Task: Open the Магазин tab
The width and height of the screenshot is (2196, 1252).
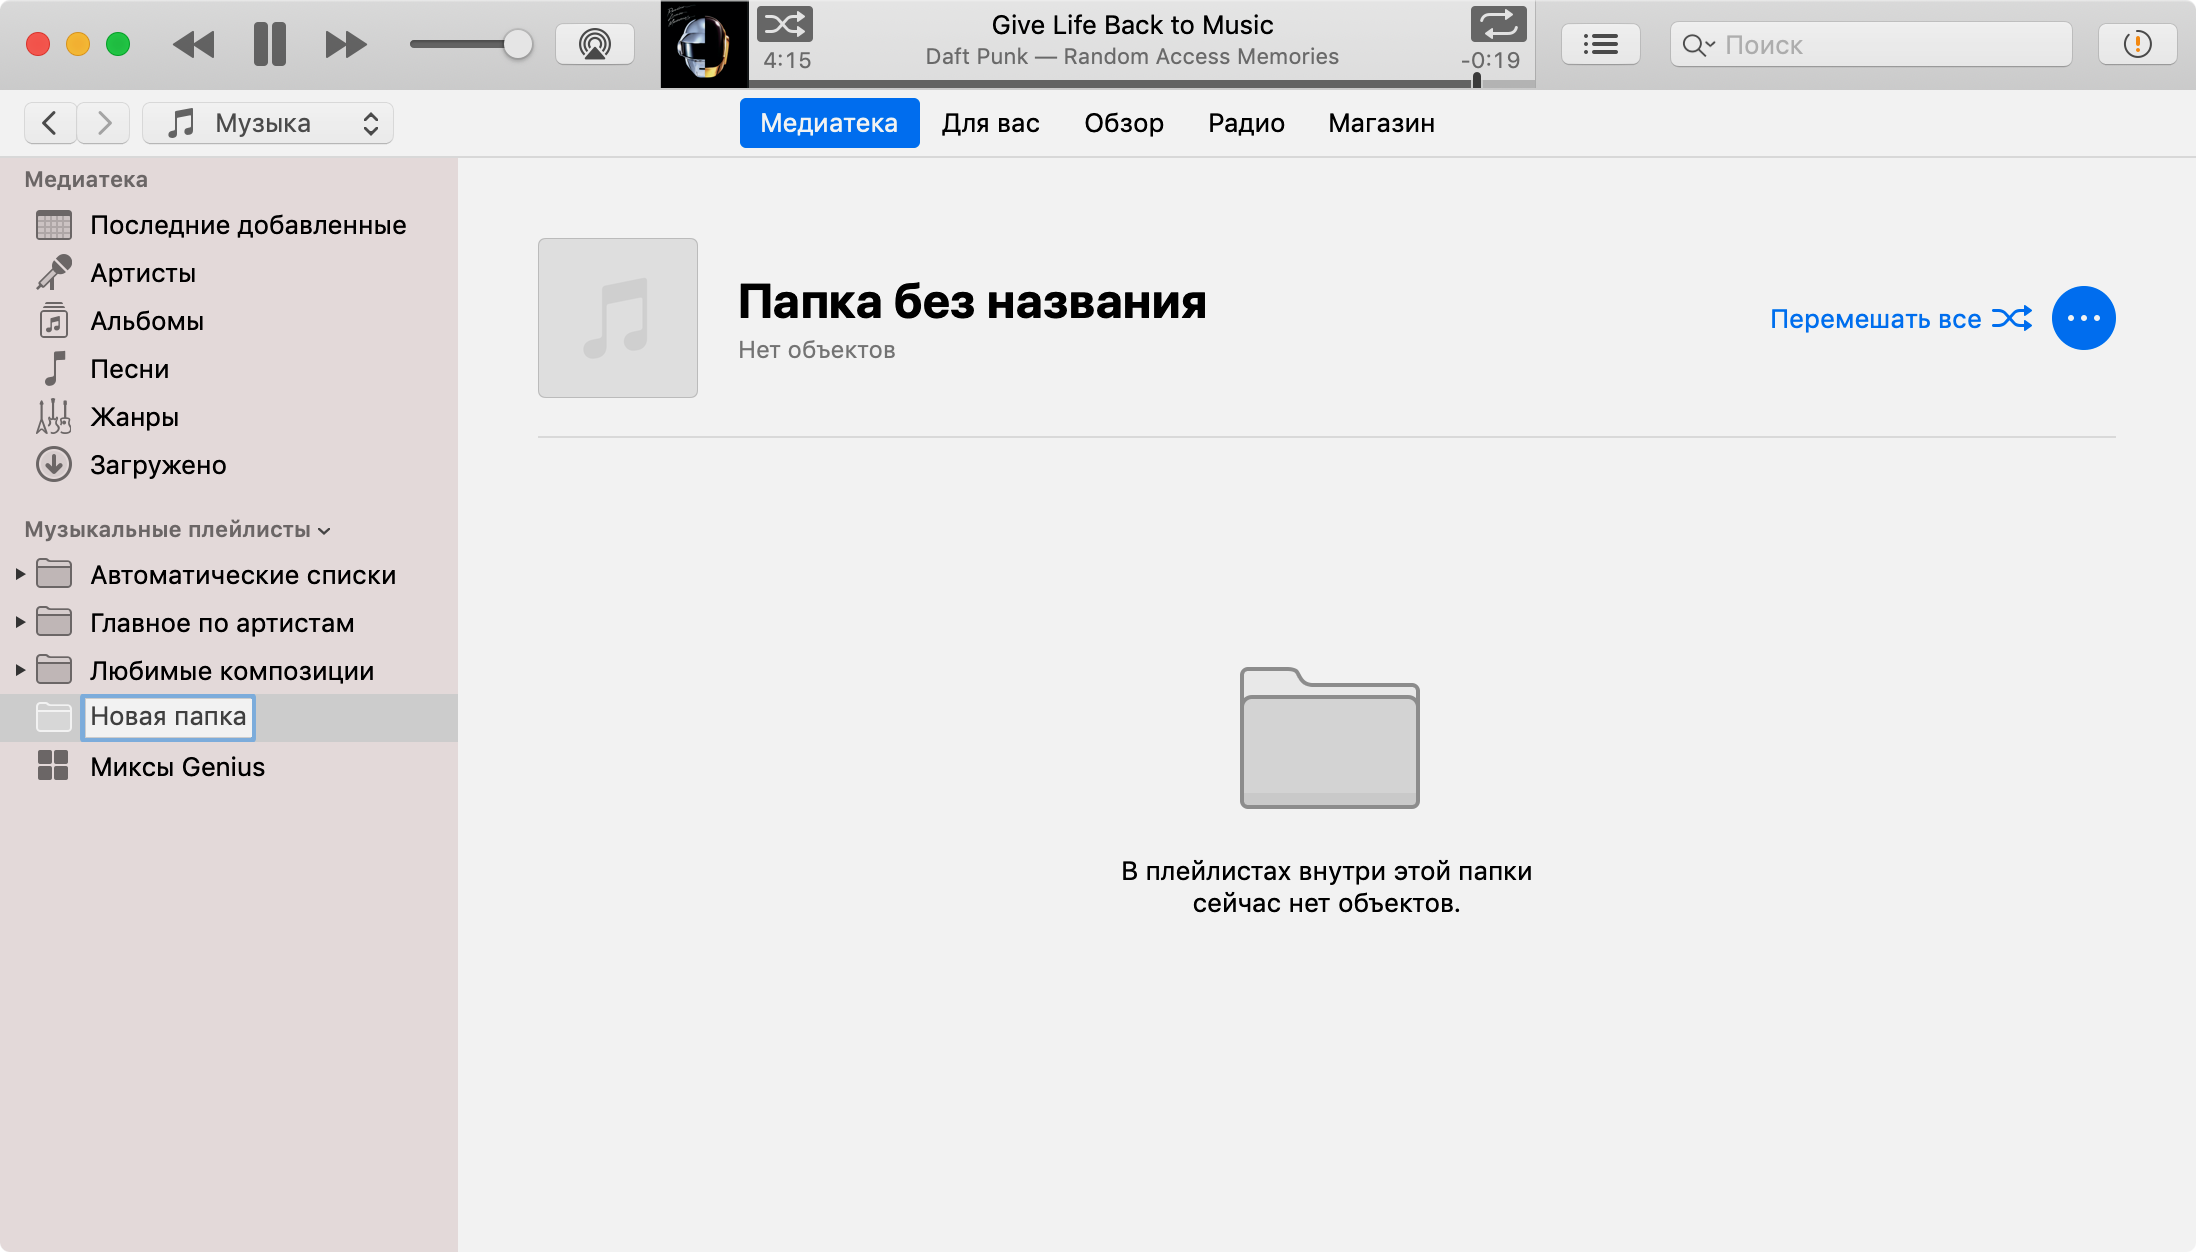Action: [x=1381, y=123]
